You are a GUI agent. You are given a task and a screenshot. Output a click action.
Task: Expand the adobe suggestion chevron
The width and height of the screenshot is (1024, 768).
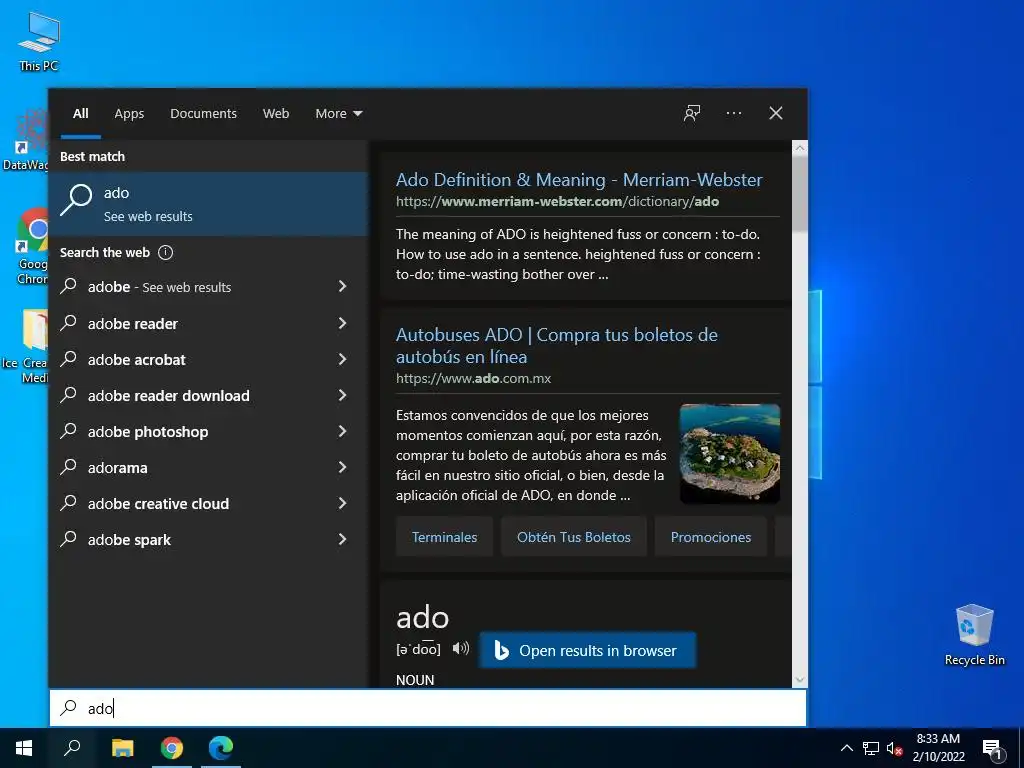pos(342,287)
